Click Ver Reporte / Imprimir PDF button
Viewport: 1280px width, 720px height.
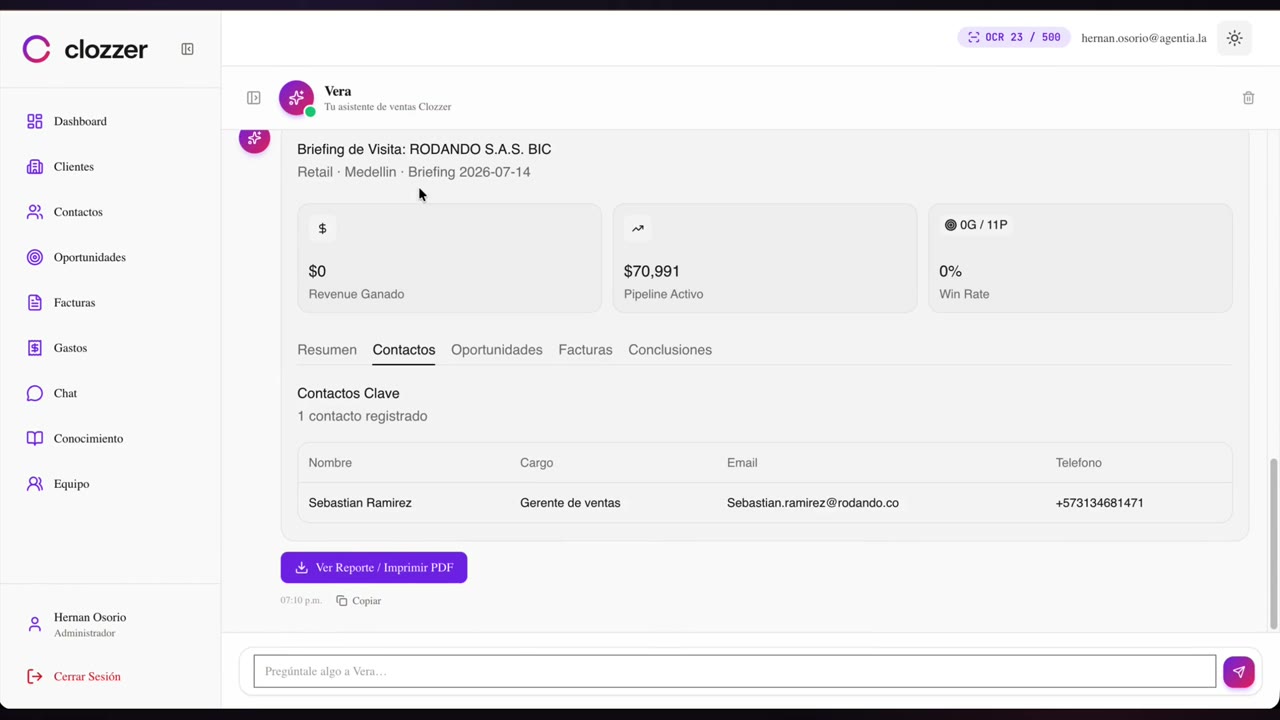click(x=374, y=568)
